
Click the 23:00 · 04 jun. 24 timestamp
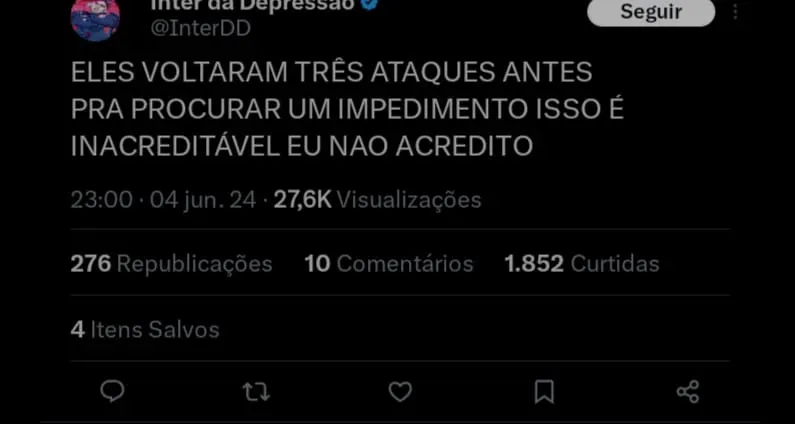[x=163, y=200]
